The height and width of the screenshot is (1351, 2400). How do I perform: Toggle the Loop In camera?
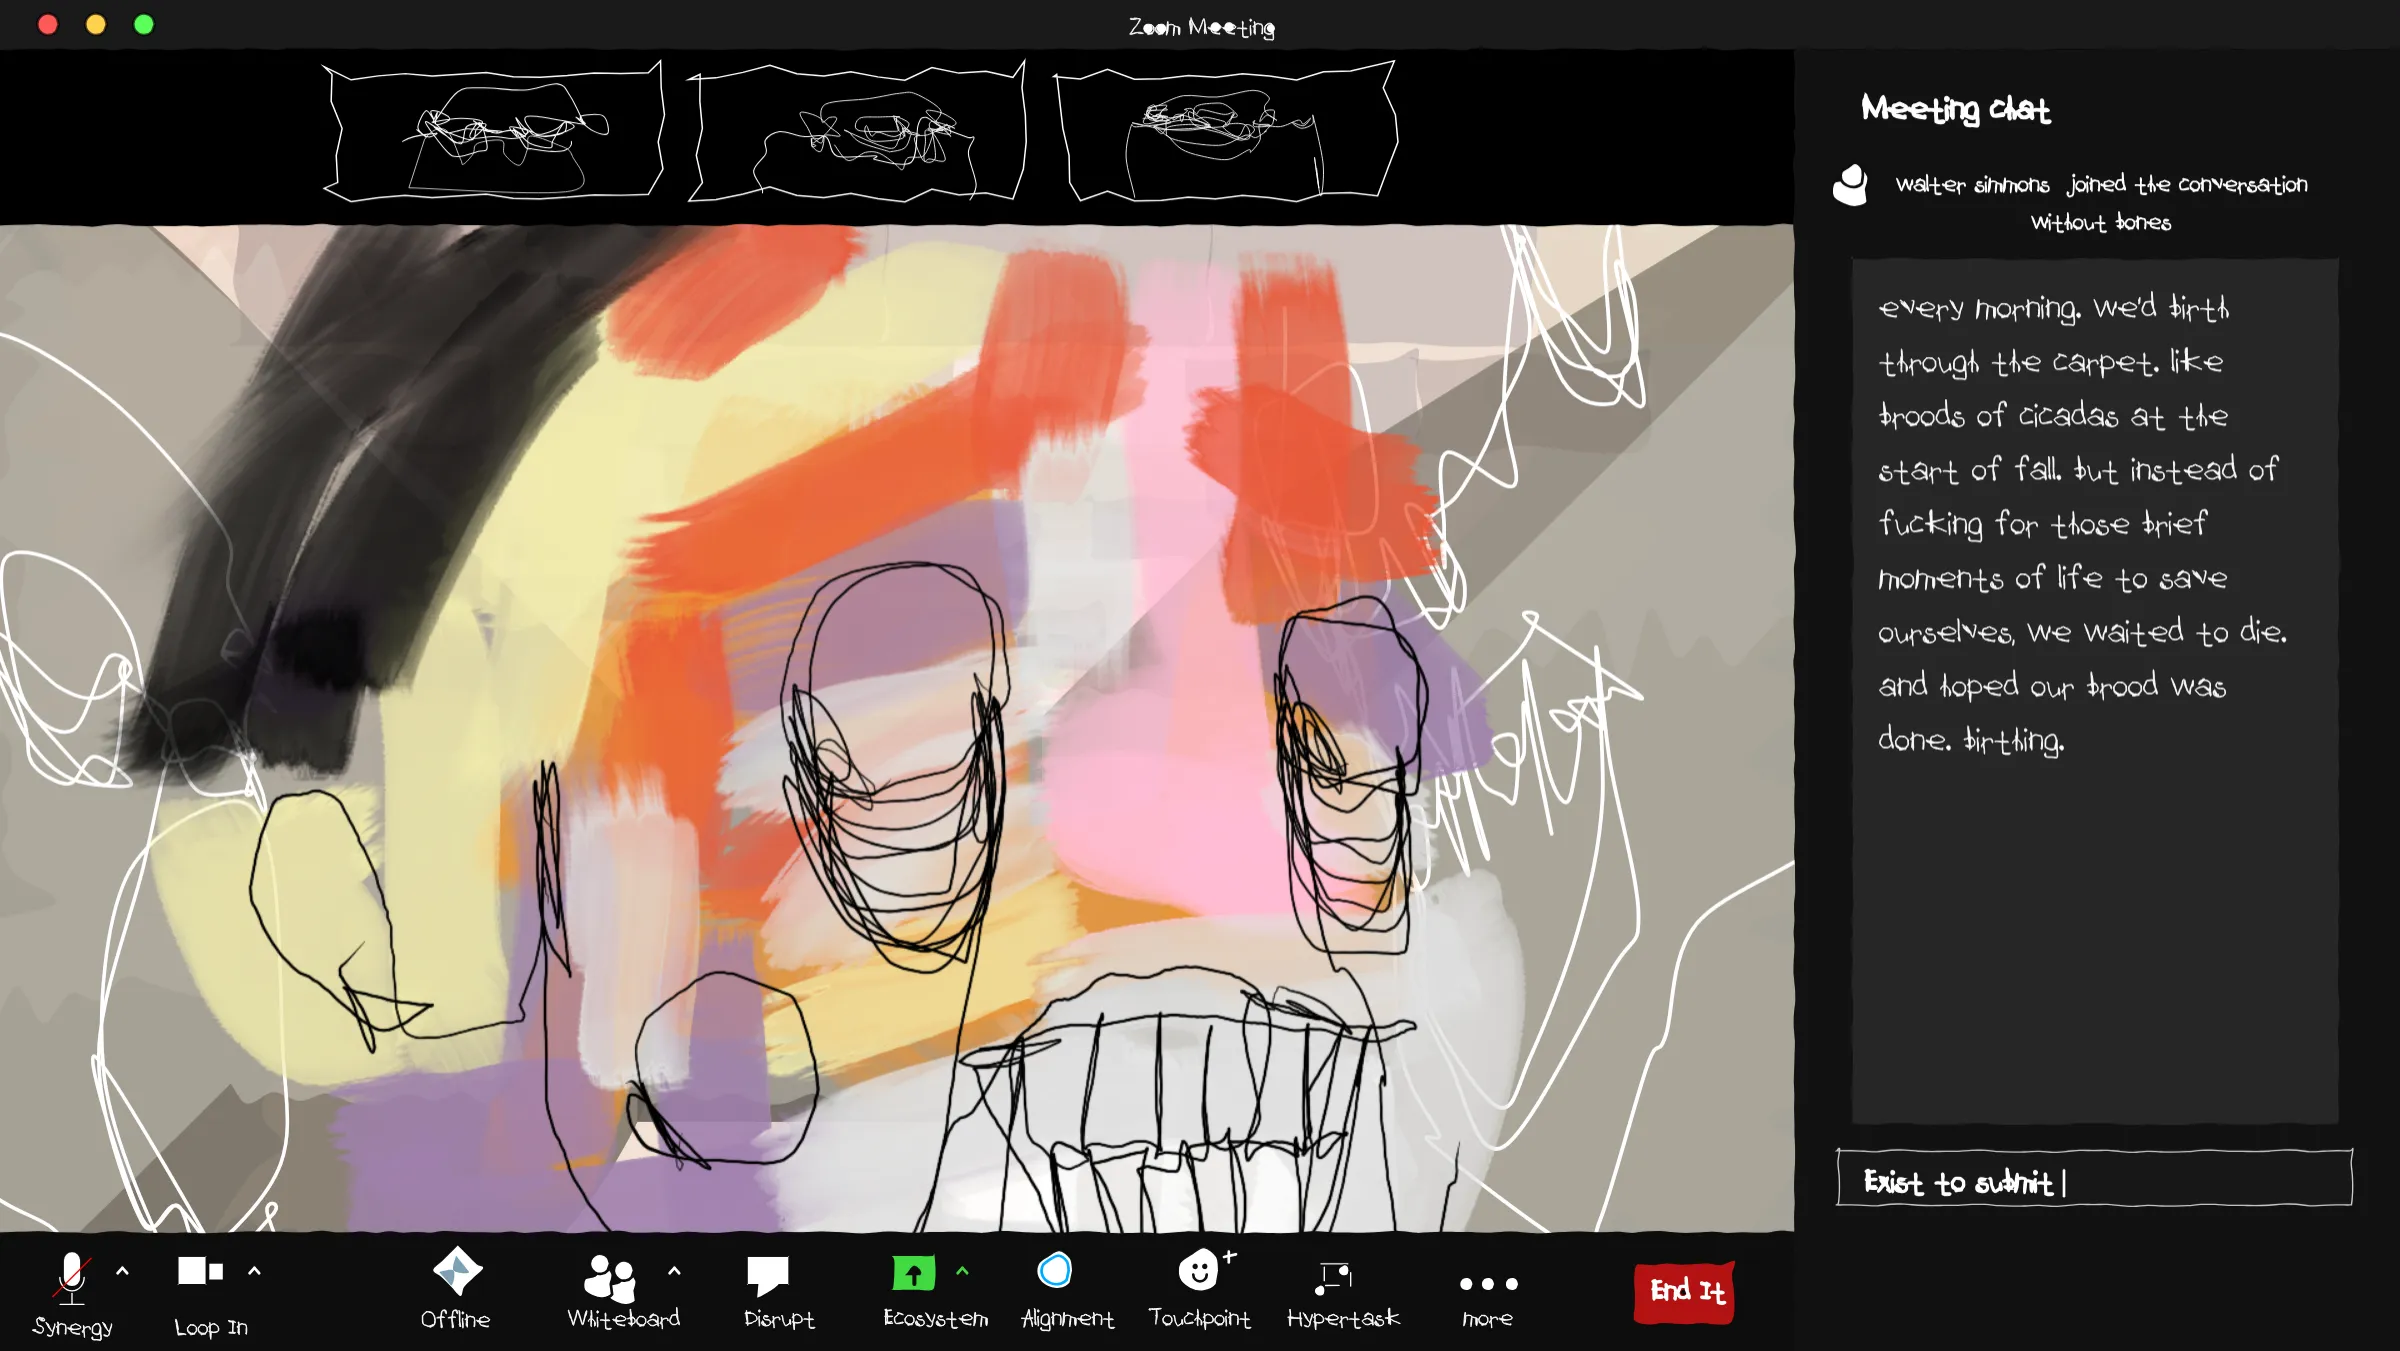[200, 1272]
